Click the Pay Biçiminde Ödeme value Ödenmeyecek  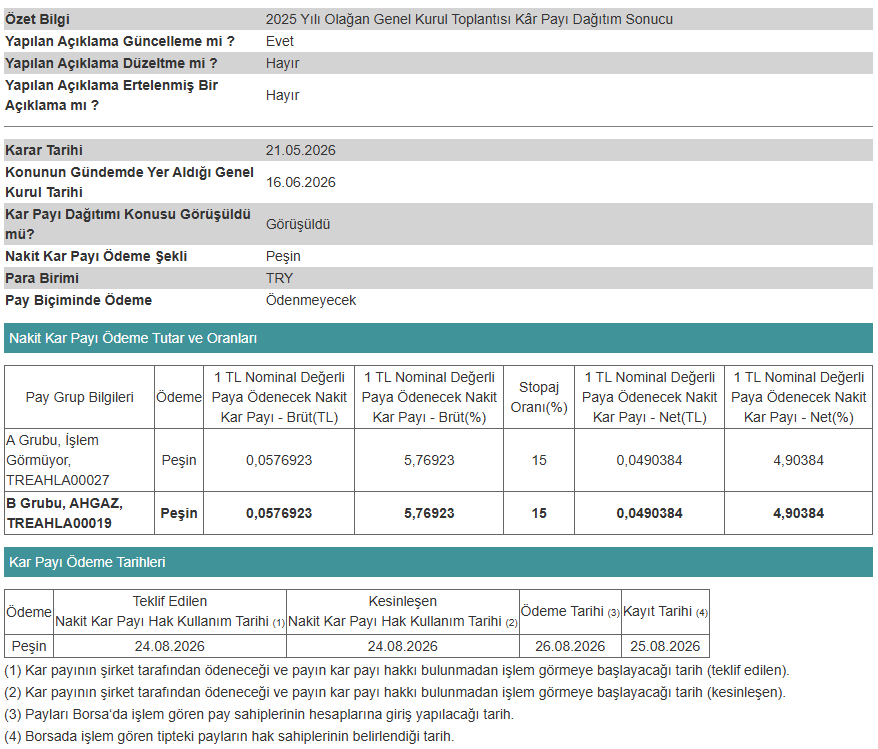click(310, 300)
